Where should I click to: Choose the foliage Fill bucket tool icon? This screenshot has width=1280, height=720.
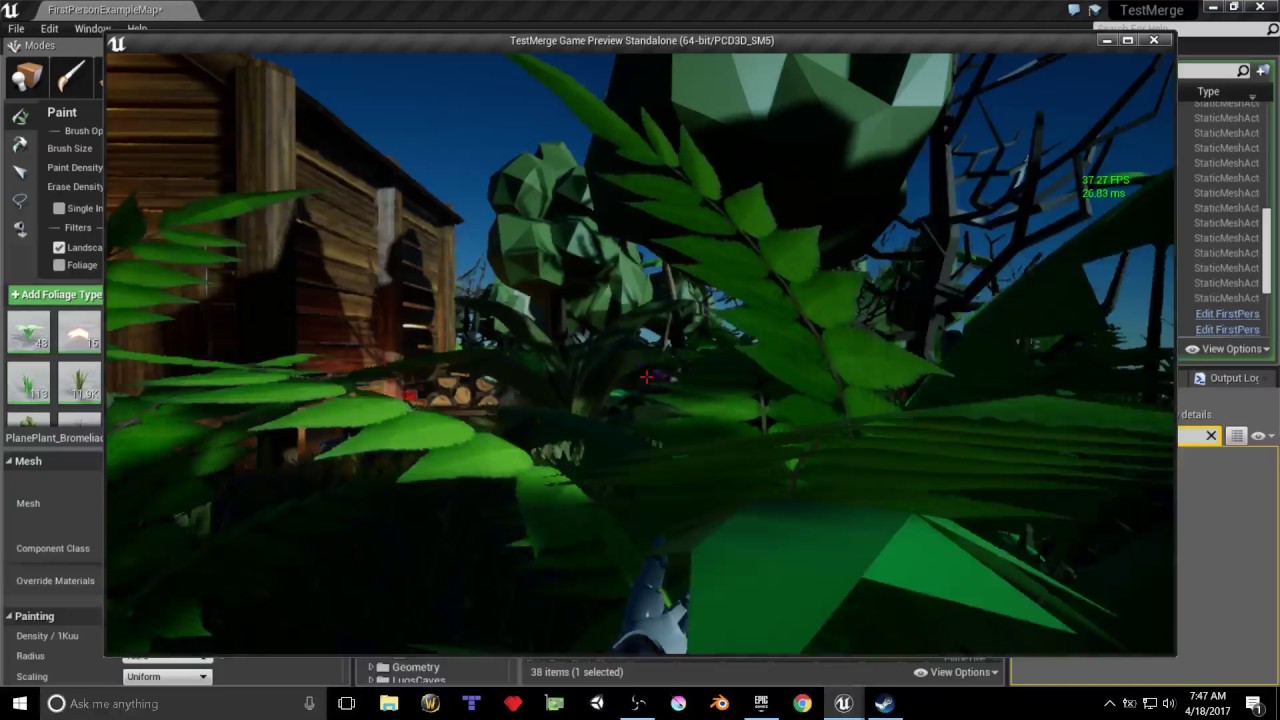(x=20, y=229)
